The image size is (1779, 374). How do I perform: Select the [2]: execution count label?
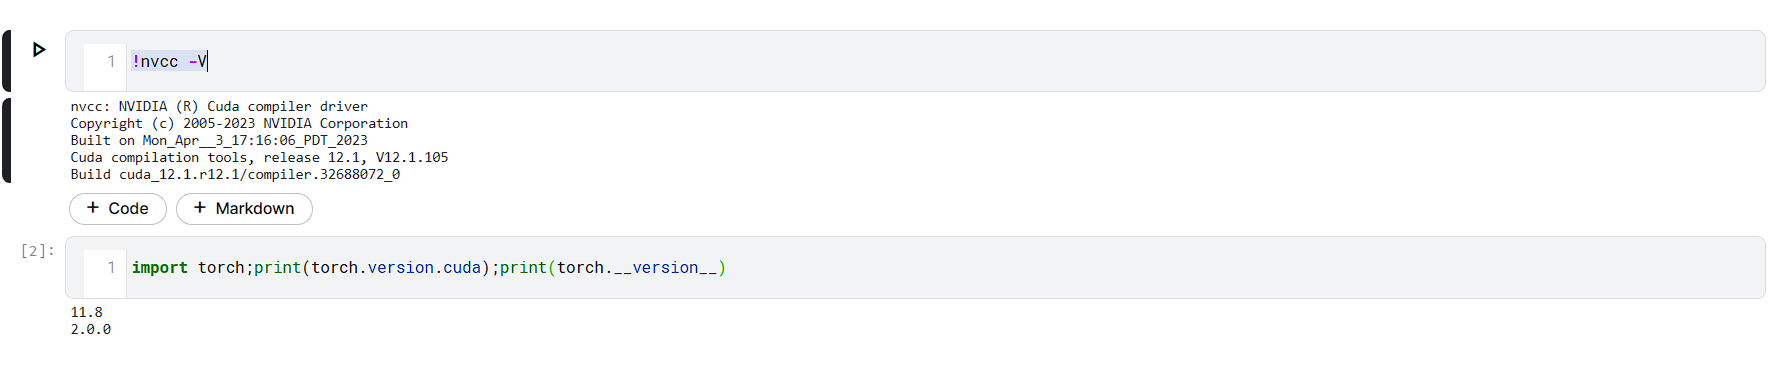coord(37,251)
